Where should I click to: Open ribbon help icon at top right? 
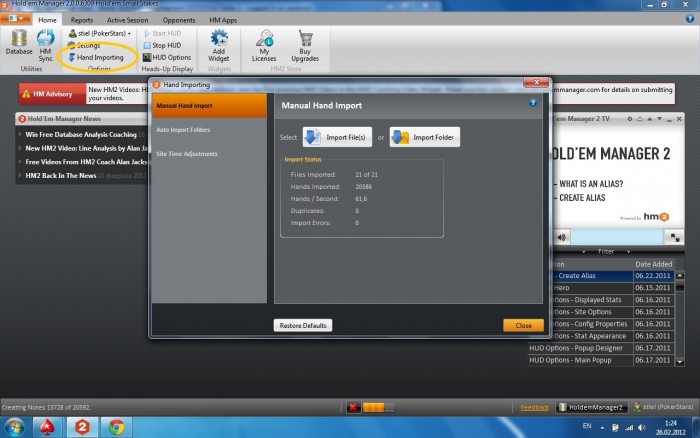click(x=690, y=19)
